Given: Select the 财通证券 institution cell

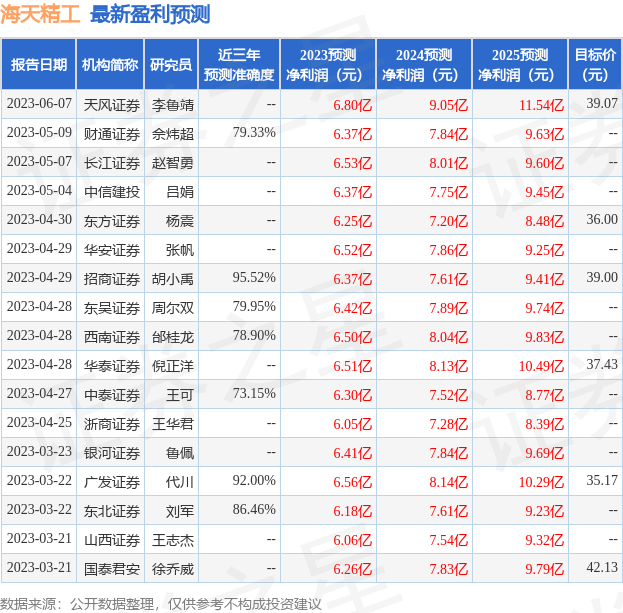Looking at the screenshot, I should (x=112, y=134).
